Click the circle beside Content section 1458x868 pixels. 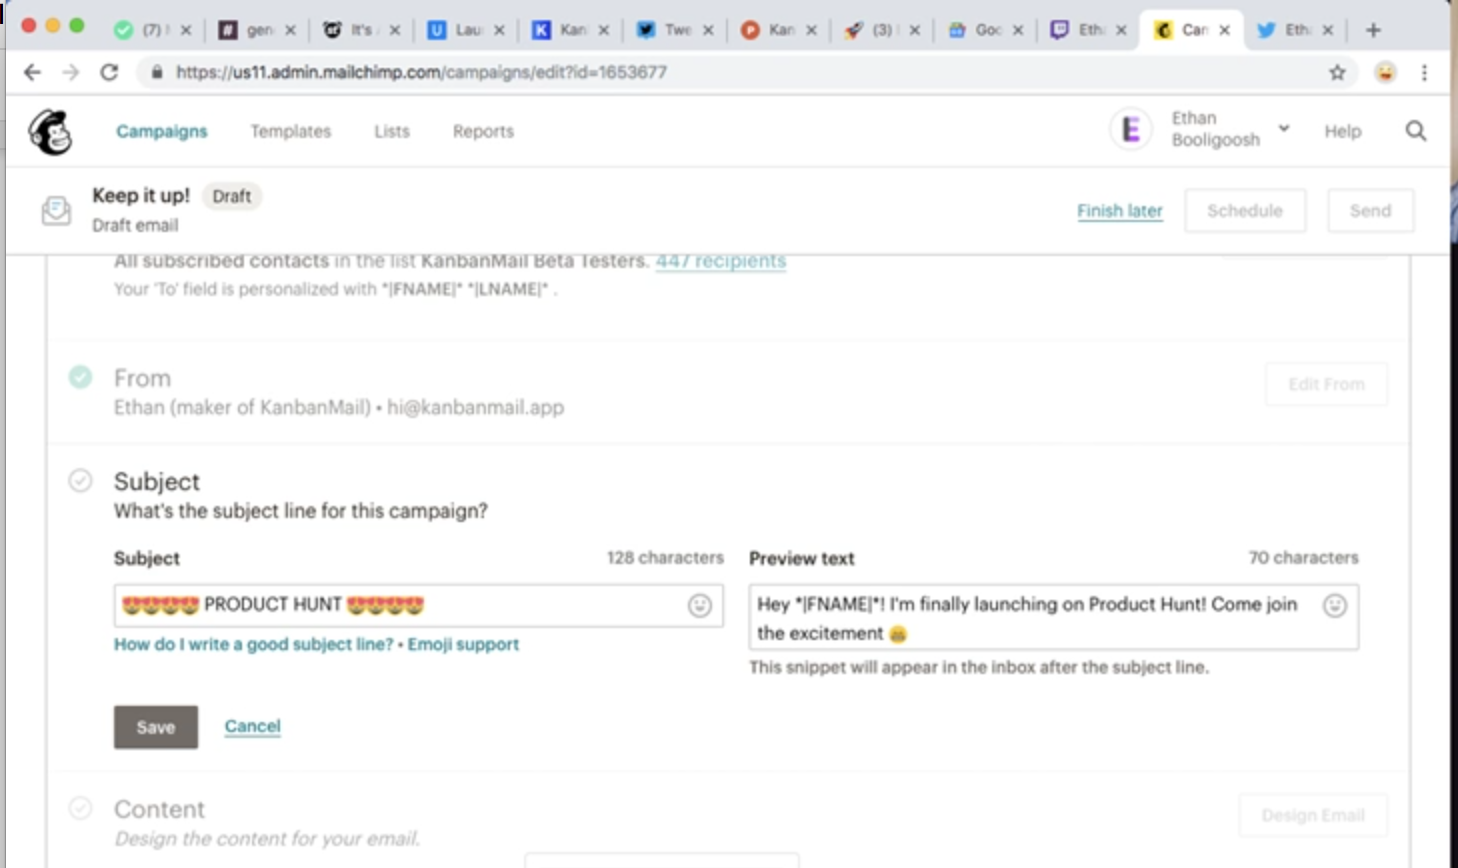click(80, 808)
